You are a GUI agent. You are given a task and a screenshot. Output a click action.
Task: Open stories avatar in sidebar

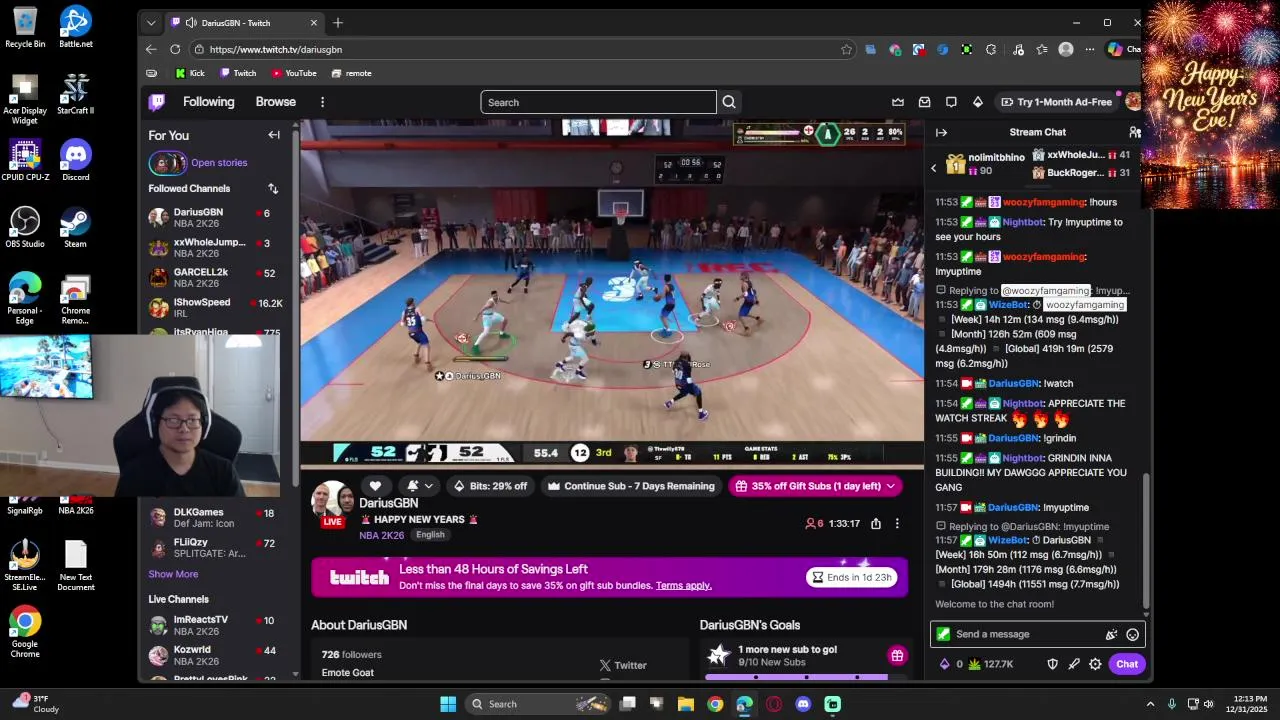click(x=168, y=163)
